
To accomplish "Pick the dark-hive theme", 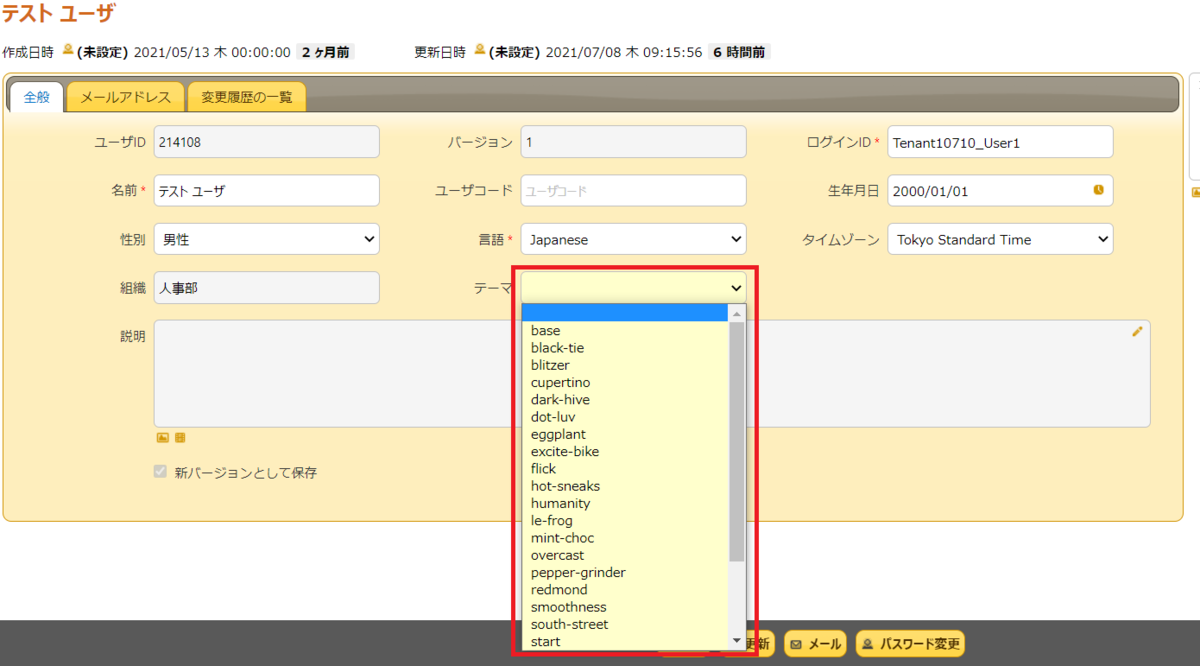I will (x=626, y=399).
